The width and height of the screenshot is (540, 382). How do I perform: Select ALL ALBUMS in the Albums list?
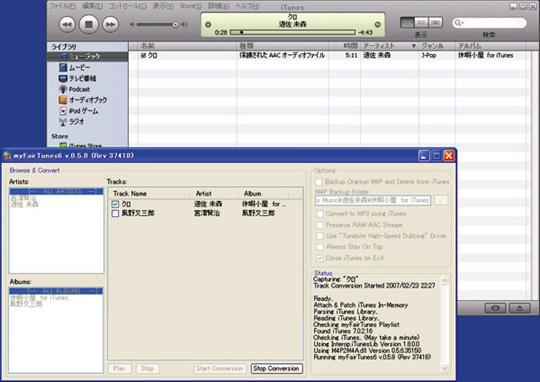click(x=56, y=291)
